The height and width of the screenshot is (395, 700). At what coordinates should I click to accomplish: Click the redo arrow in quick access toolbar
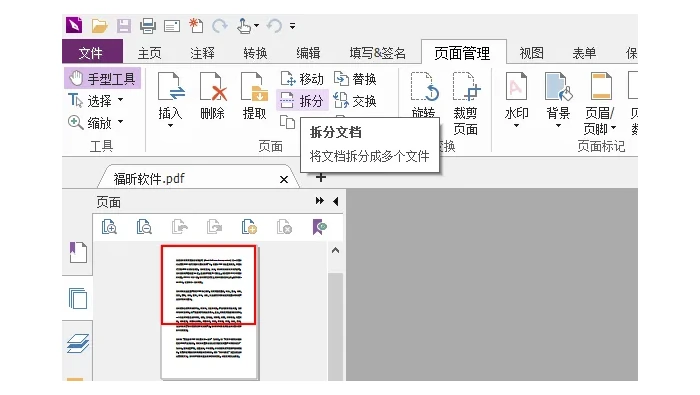click(220, 26)
